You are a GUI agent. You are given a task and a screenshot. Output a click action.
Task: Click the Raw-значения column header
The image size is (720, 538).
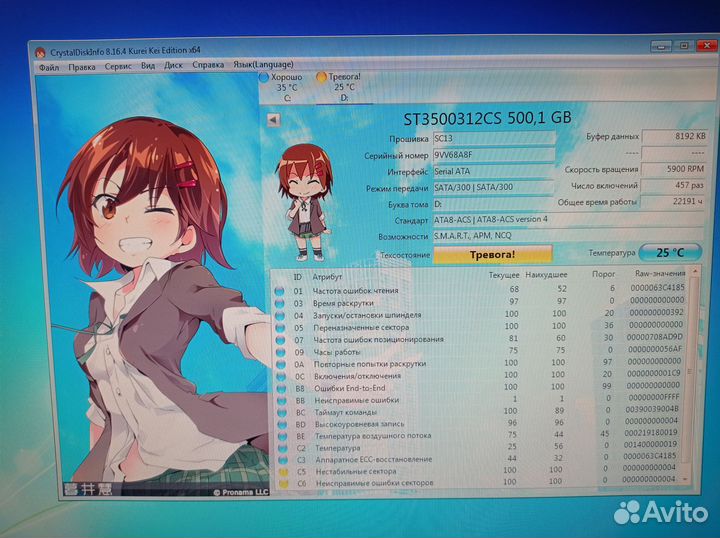click(660, 273)
